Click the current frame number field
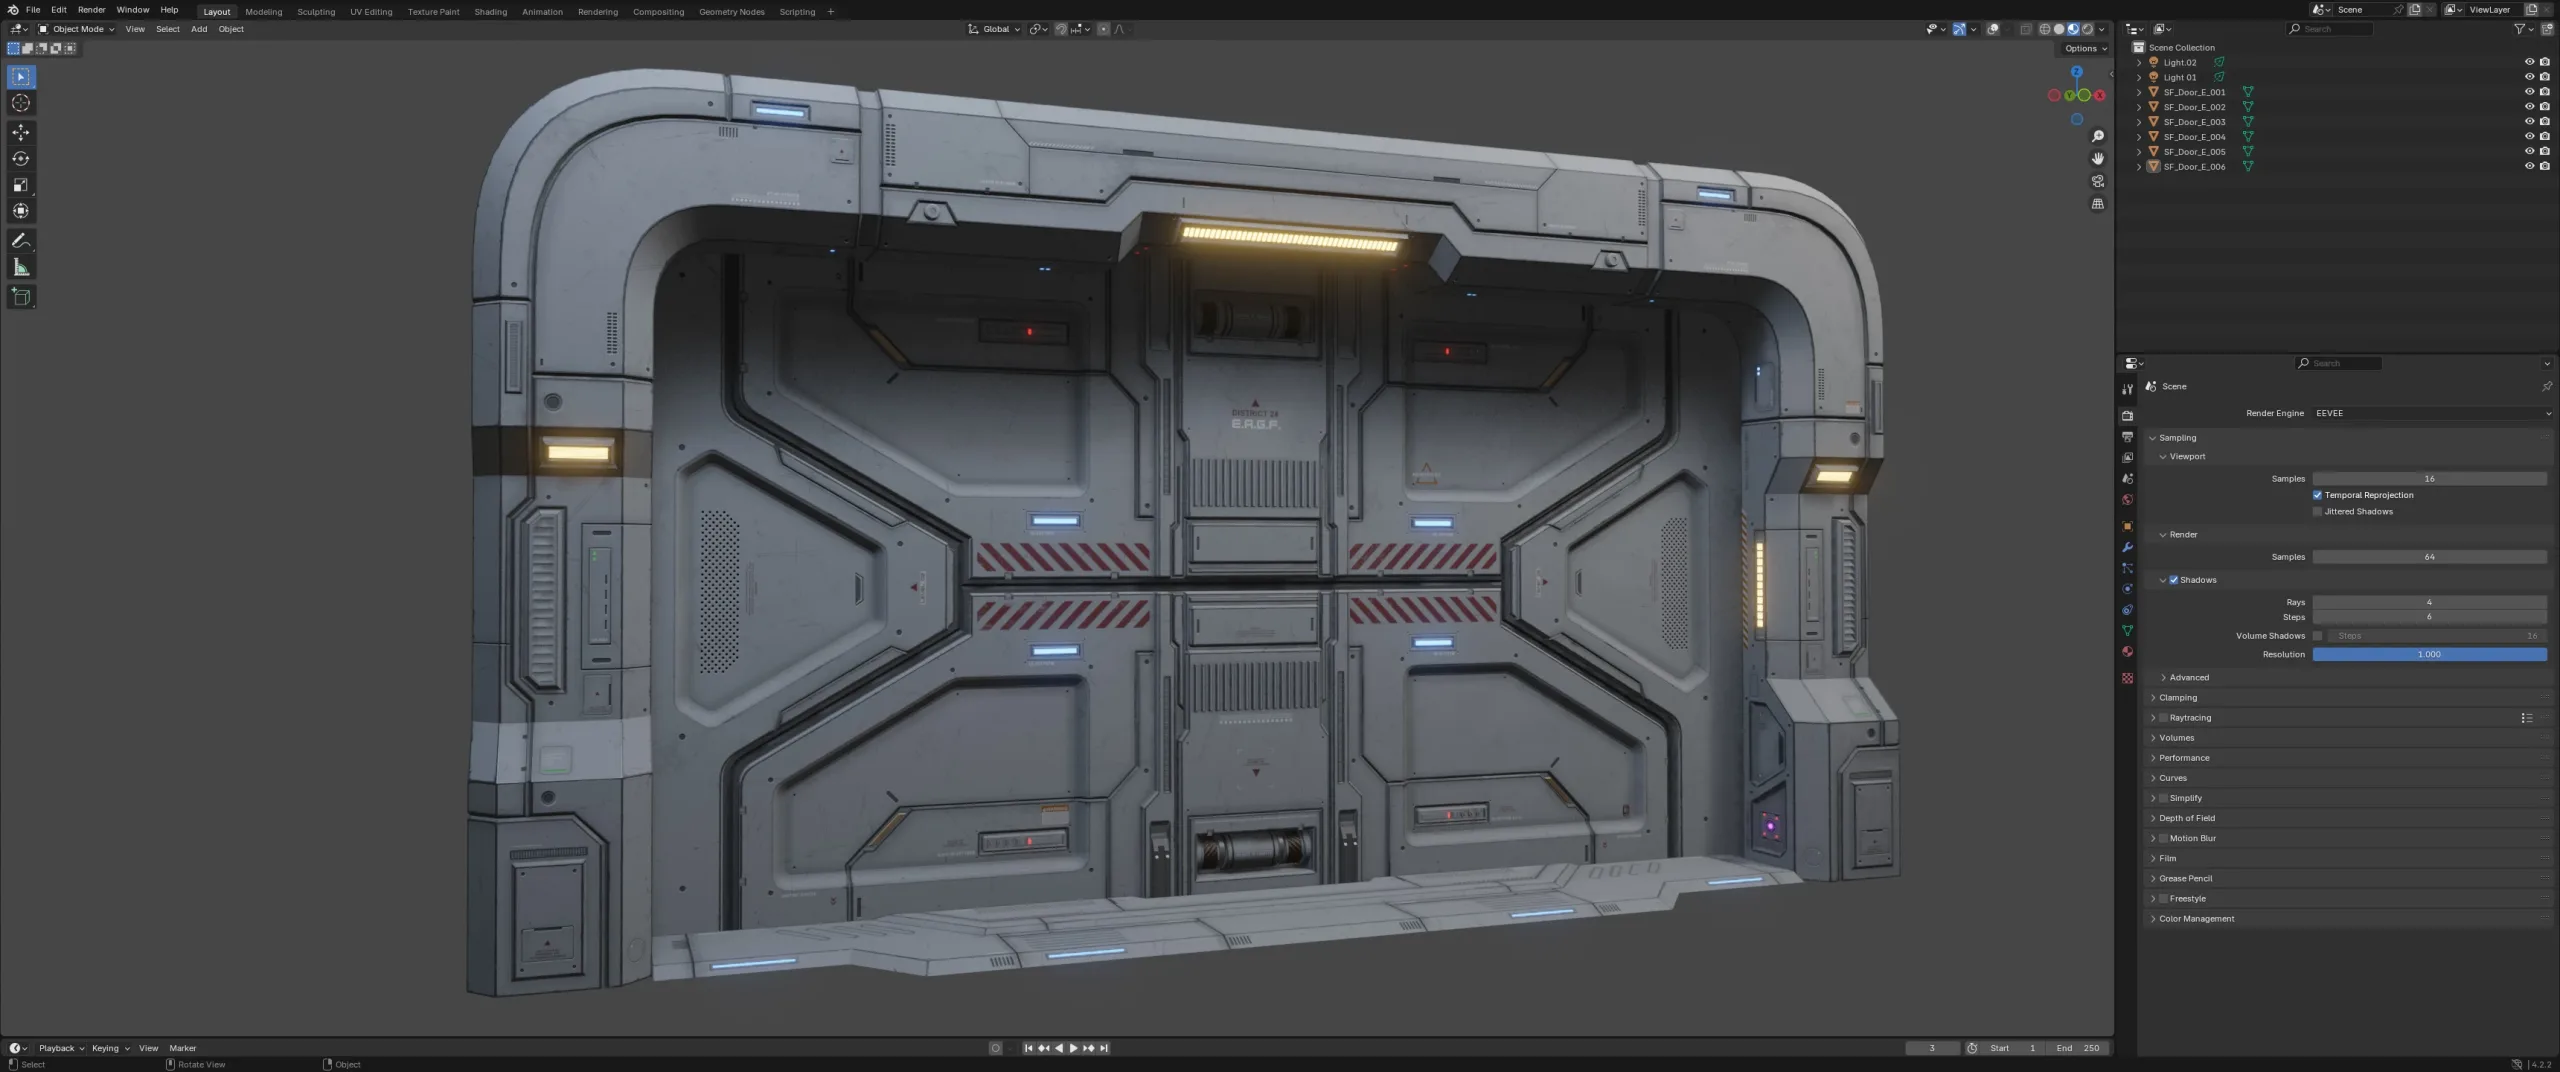 (1933, 1047)
